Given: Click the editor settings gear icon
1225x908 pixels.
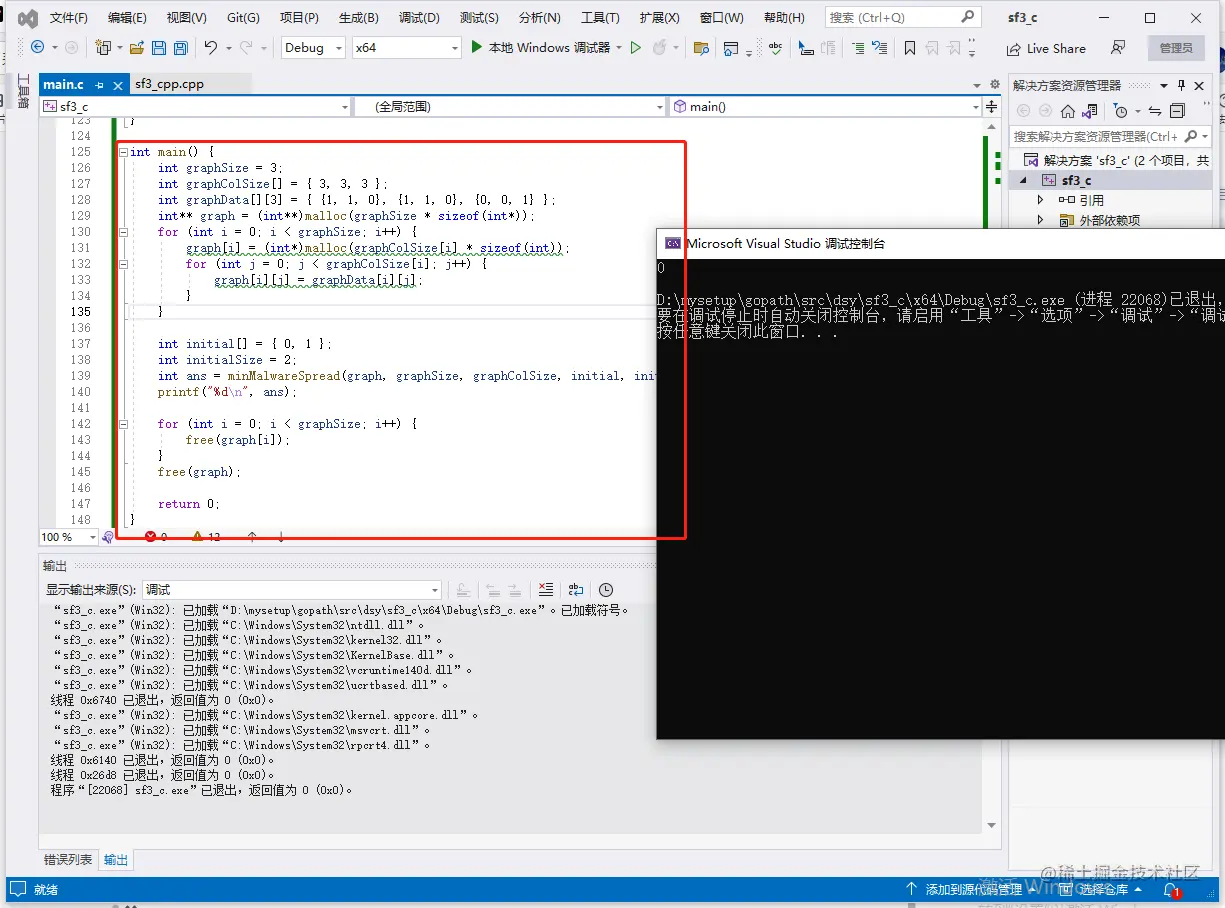Looking at the screenshot, I should [994, 84].
